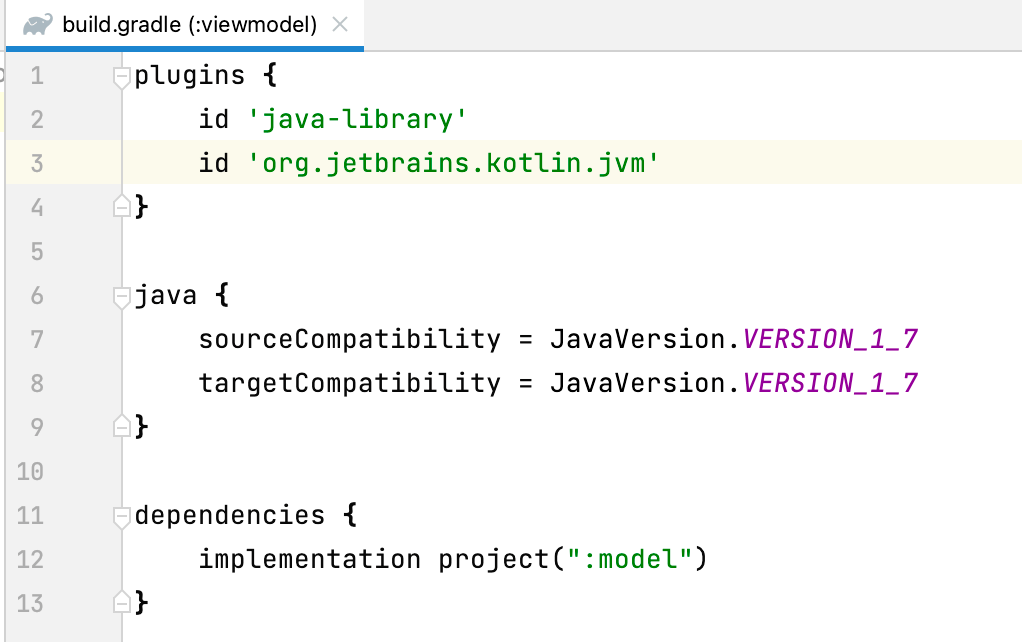1022x642 pixels.
Task: Collapse the java block fold marker
Action: tap(122, 296)
